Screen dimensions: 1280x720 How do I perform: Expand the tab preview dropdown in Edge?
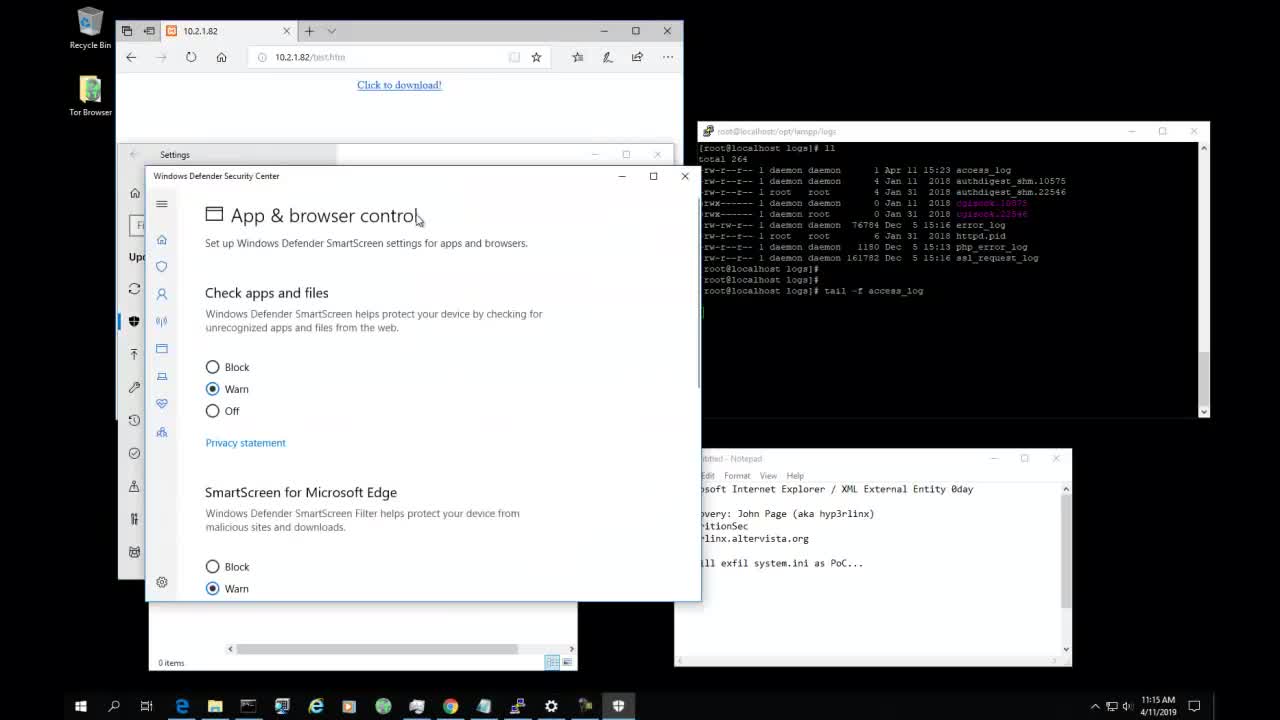coord(332,31)
